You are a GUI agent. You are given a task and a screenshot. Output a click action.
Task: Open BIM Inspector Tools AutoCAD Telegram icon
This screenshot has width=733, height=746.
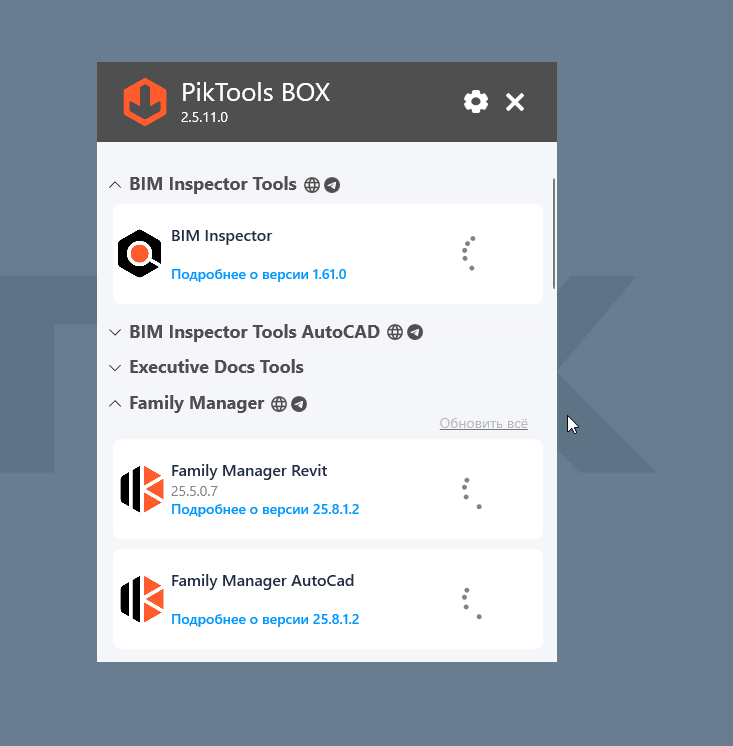tap(415, 332)
